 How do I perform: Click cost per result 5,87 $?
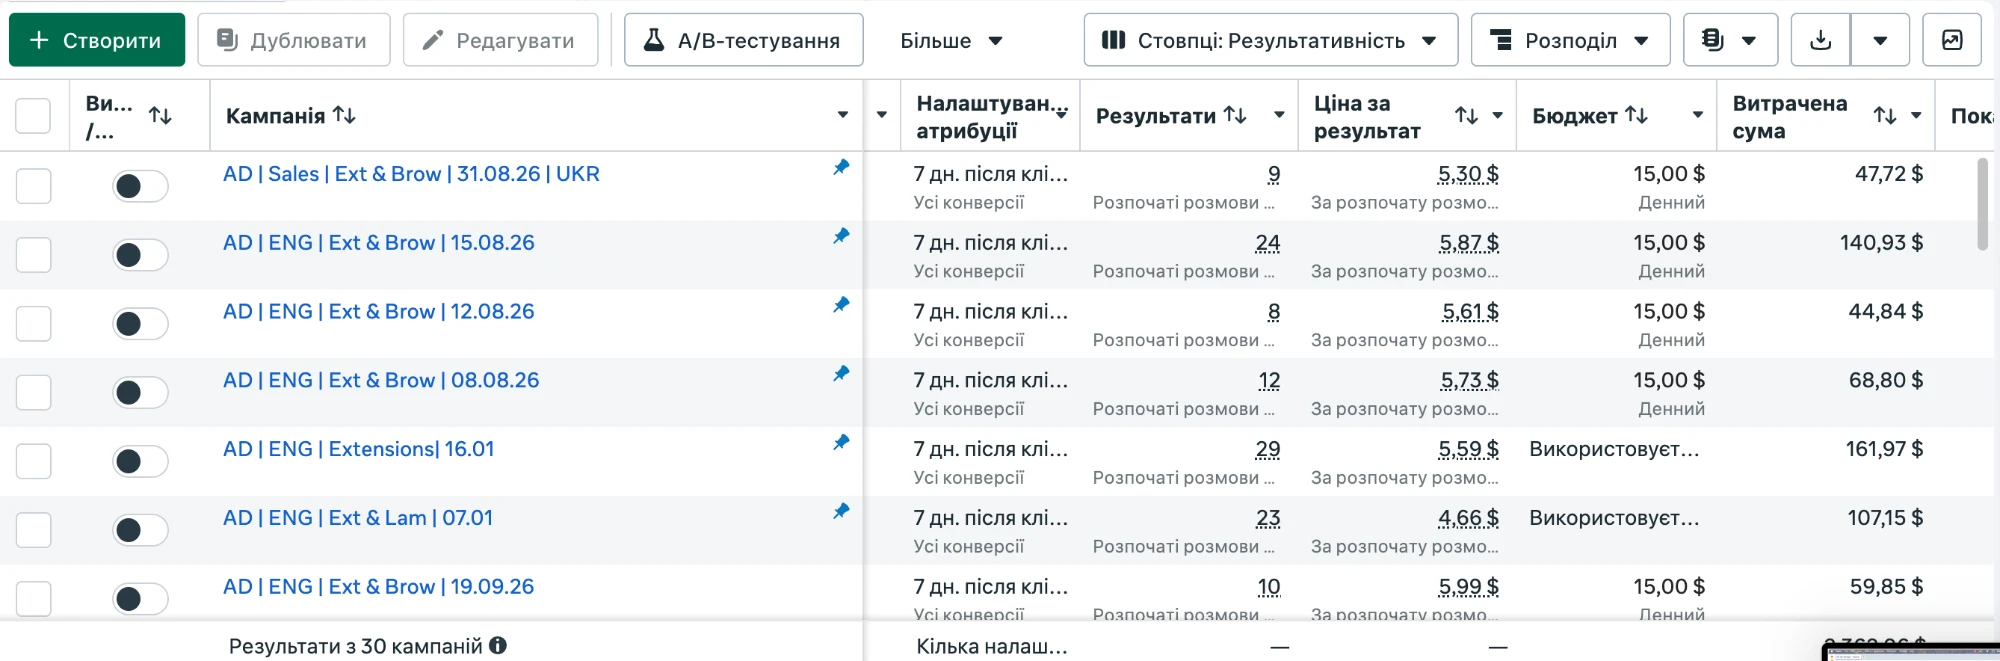1469,243
